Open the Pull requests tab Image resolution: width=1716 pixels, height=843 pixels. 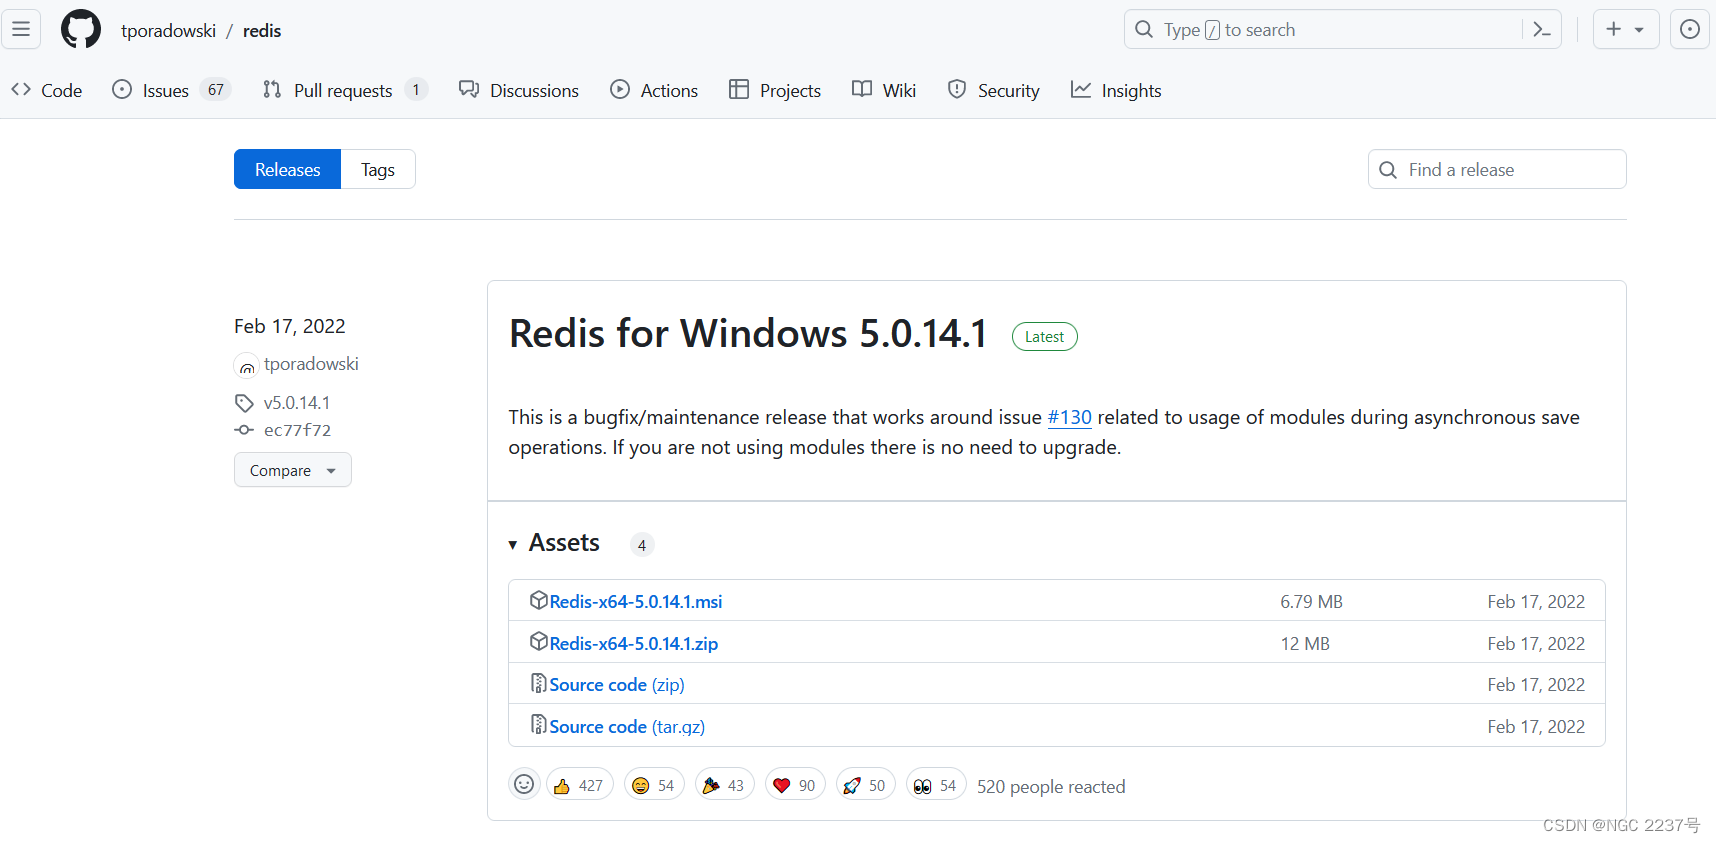(345, 90)
